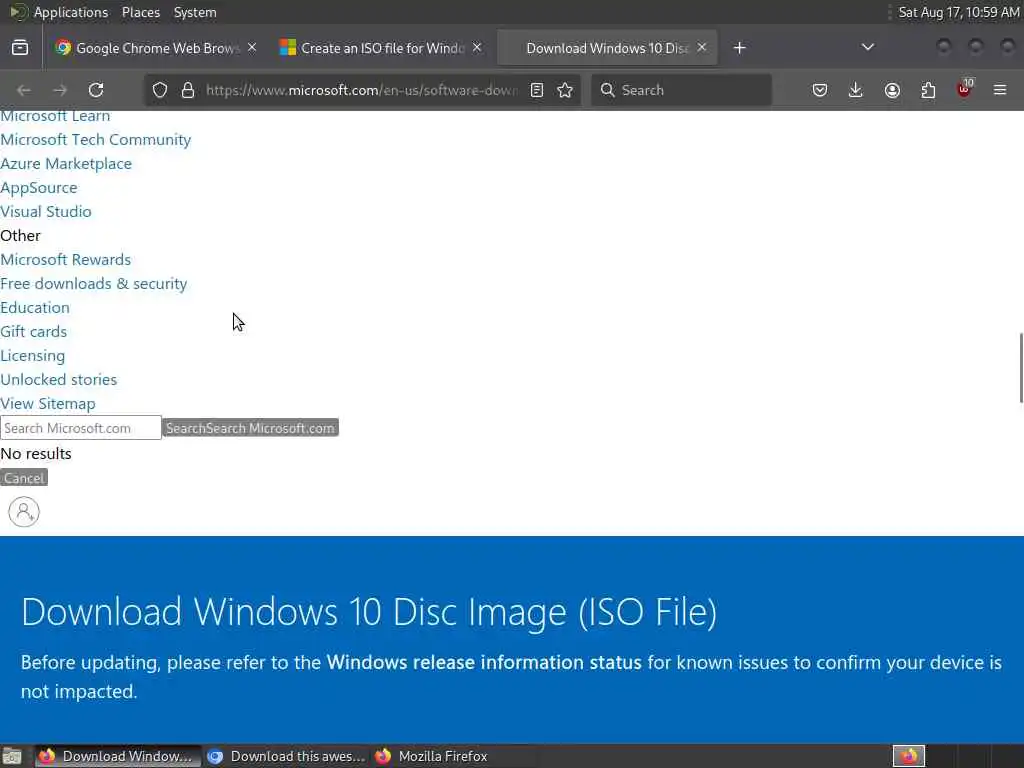
Task: Expand the list all tabs chevron
Action: (868, 47)
